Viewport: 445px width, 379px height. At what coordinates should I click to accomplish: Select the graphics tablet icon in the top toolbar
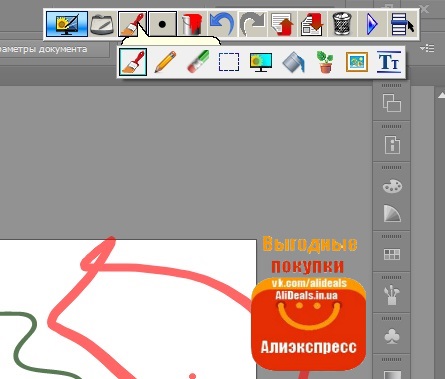tap(102, 24)
